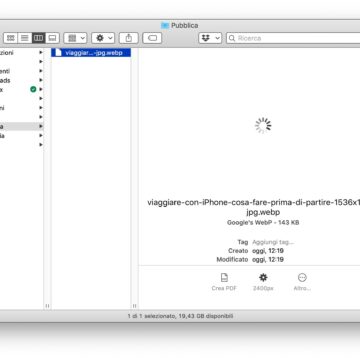Expand the row with the green checkmark
This screenshot has height=360, width=360.
(41, 89)
